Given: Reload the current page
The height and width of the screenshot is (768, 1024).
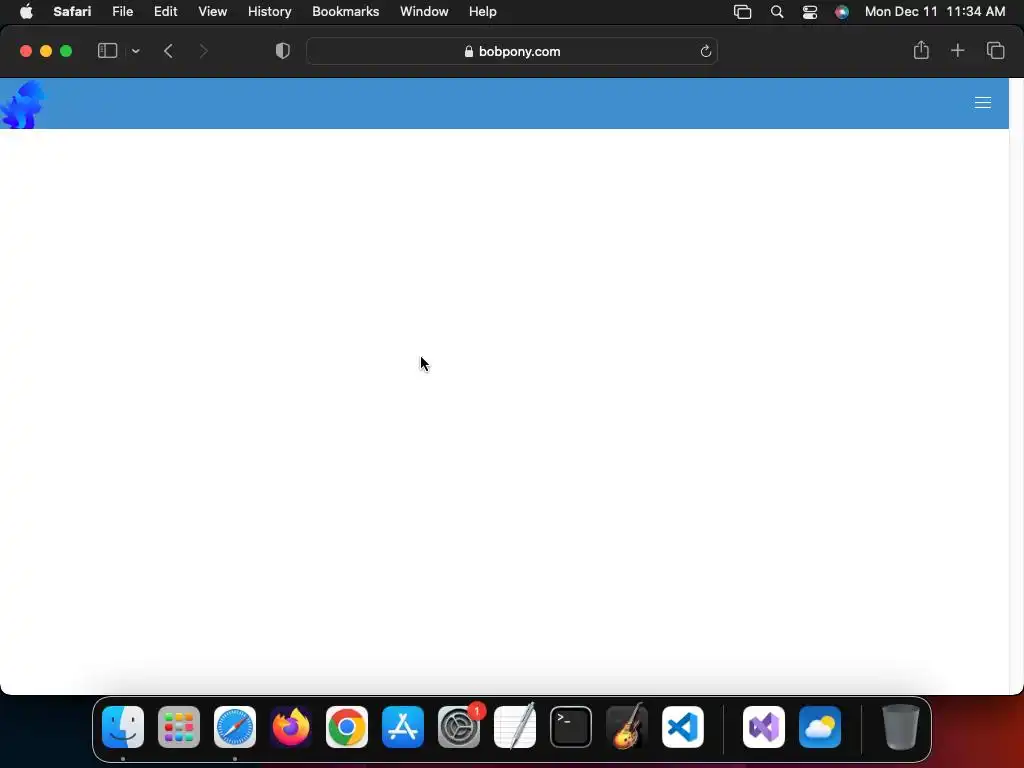Looking at the screenshot, I should pyautogui.click(x=705, y=51).
